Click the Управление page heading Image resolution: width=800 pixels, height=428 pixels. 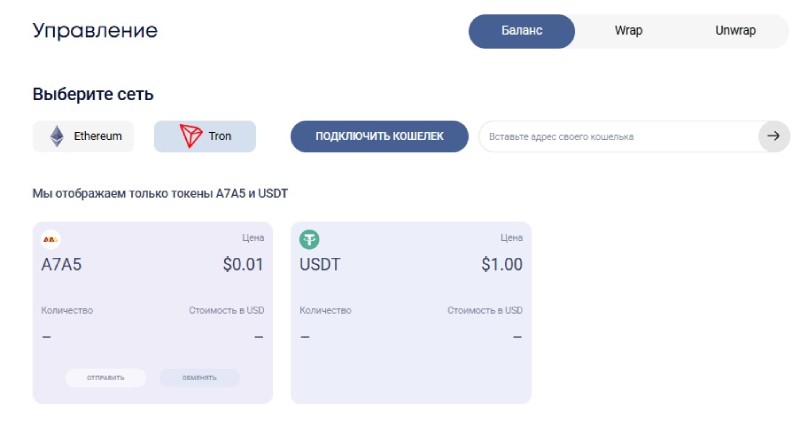95,30
